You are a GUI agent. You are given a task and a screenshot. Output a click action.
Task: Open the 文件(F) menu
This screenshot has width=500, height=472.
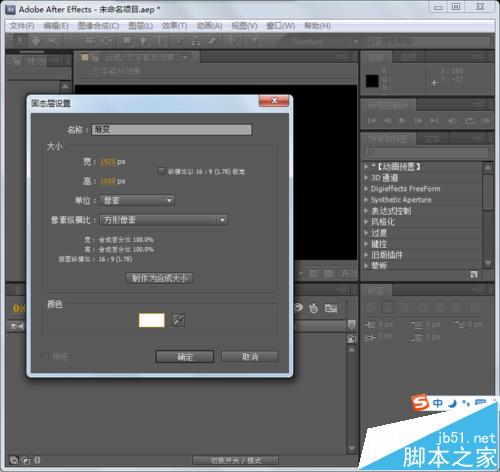[22, 26]
